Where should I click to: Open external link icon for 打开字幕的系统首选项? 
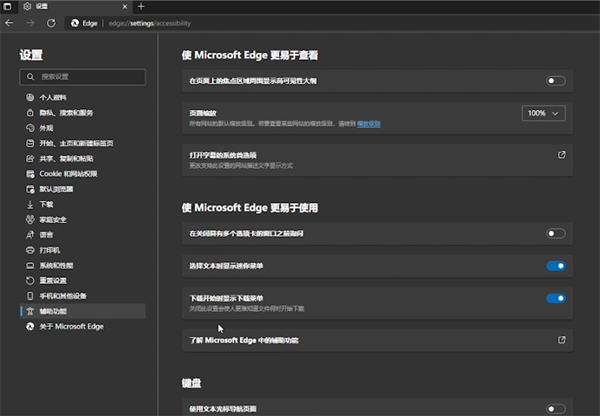561,155
